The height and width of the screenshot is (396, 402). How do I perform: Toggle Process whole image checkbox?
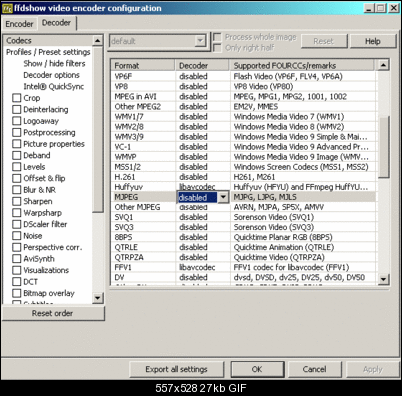coord(217,37)
